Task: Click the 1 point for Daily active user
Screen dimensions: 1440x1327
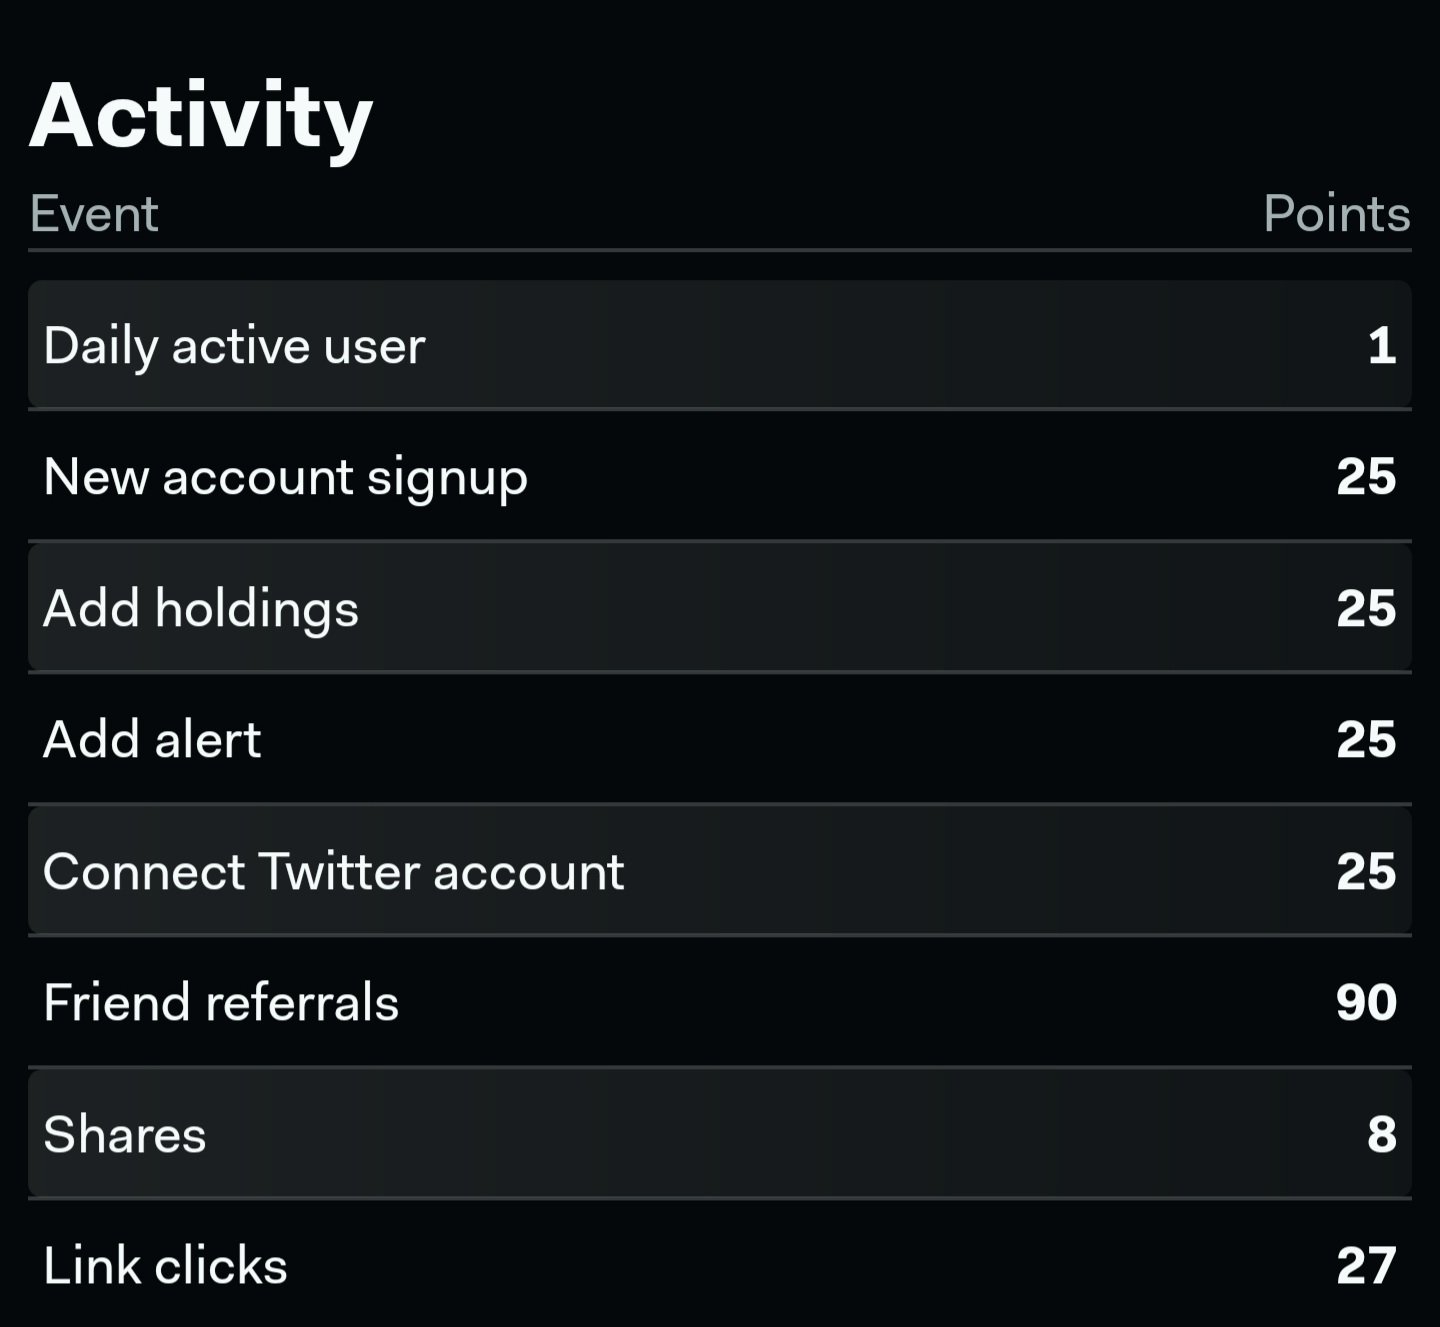Action: (x=1382, y=345)
